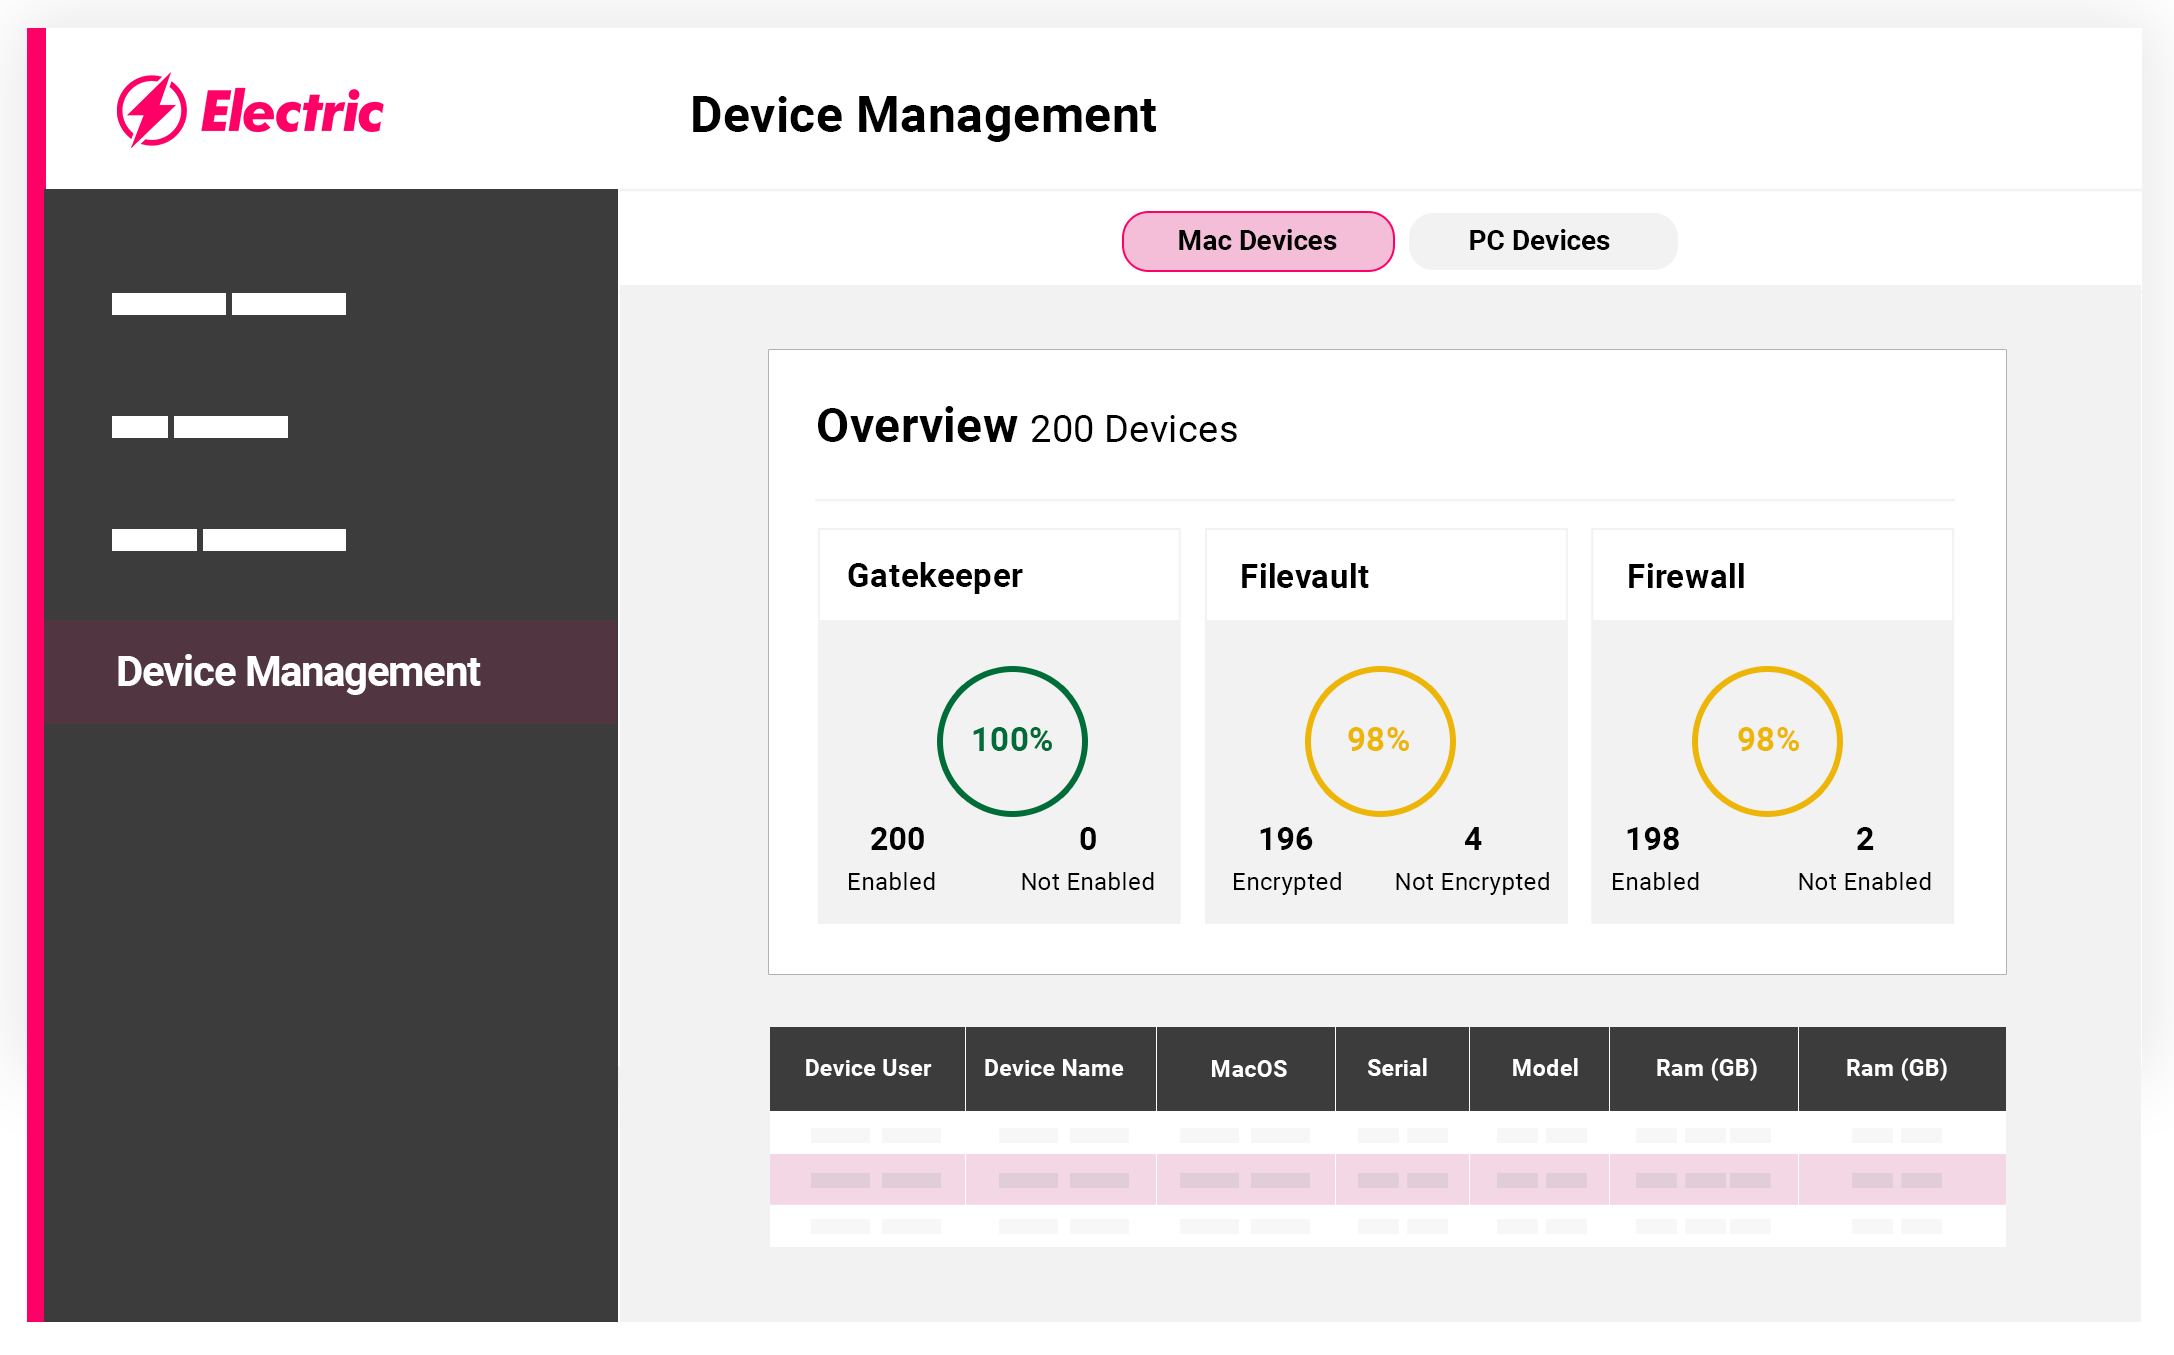Click the Electric lightning bolt logo
This screenshot has width=2174, height=1355.
point(151,111)
